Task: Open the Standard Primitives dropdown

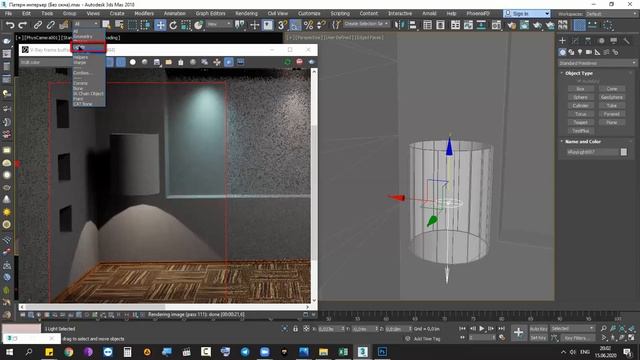Action: point(597,63)
